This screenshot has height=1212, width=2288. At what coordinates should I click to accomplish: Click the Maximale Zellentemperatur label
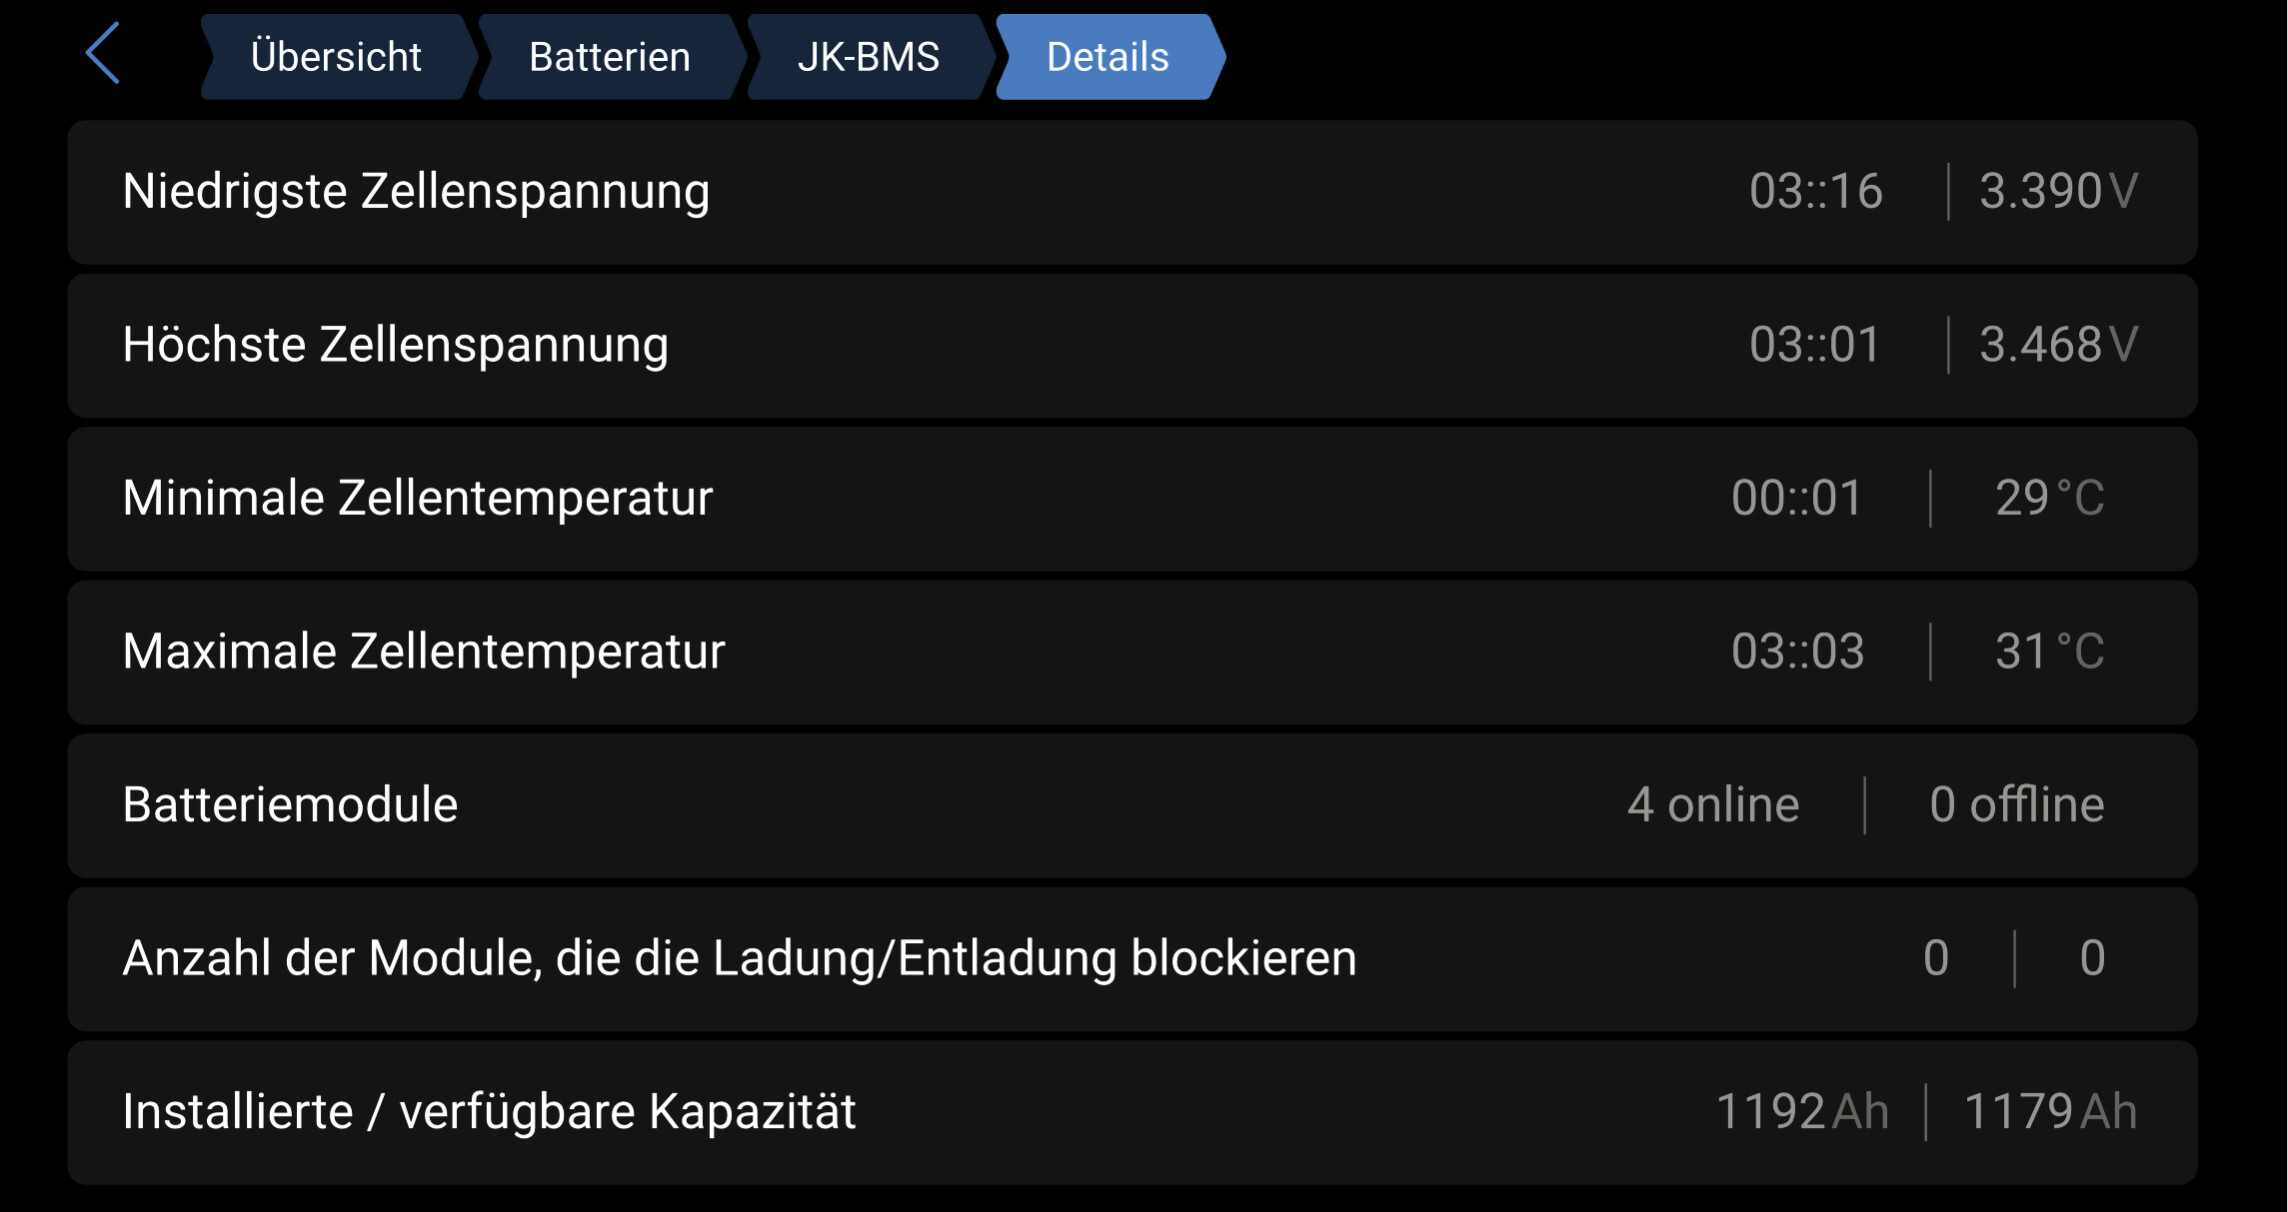pyautogui.click(x=423, y=651)
